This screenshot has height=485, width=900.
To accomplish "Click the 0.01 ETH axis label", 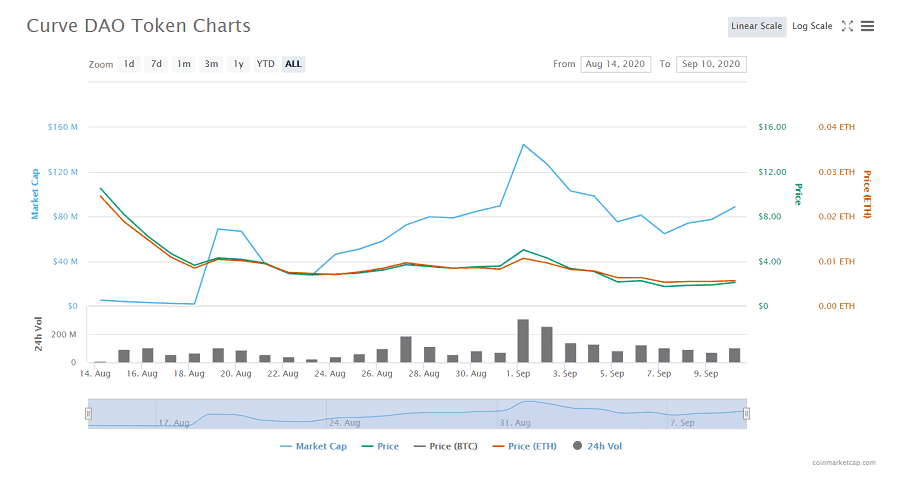I will coord(836,262).
